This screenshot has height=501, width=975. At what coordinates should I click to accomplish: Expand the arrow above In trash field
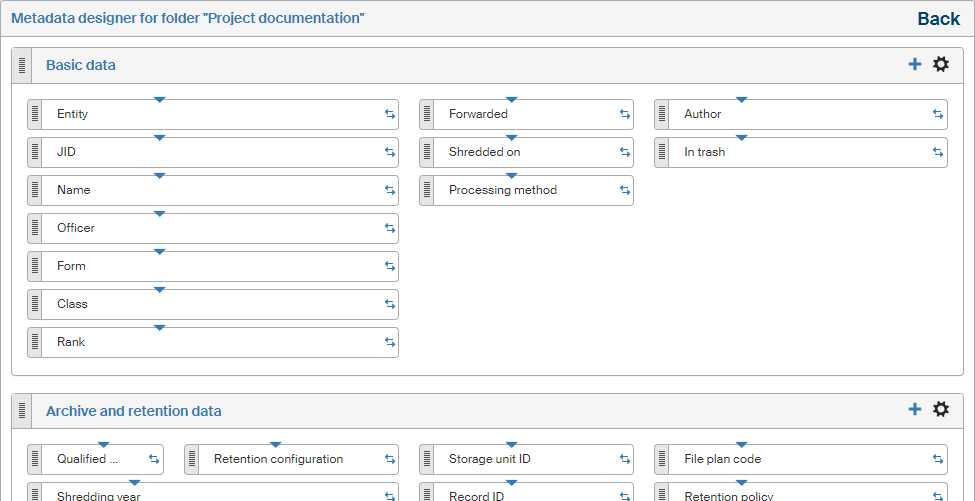(741, 138)
